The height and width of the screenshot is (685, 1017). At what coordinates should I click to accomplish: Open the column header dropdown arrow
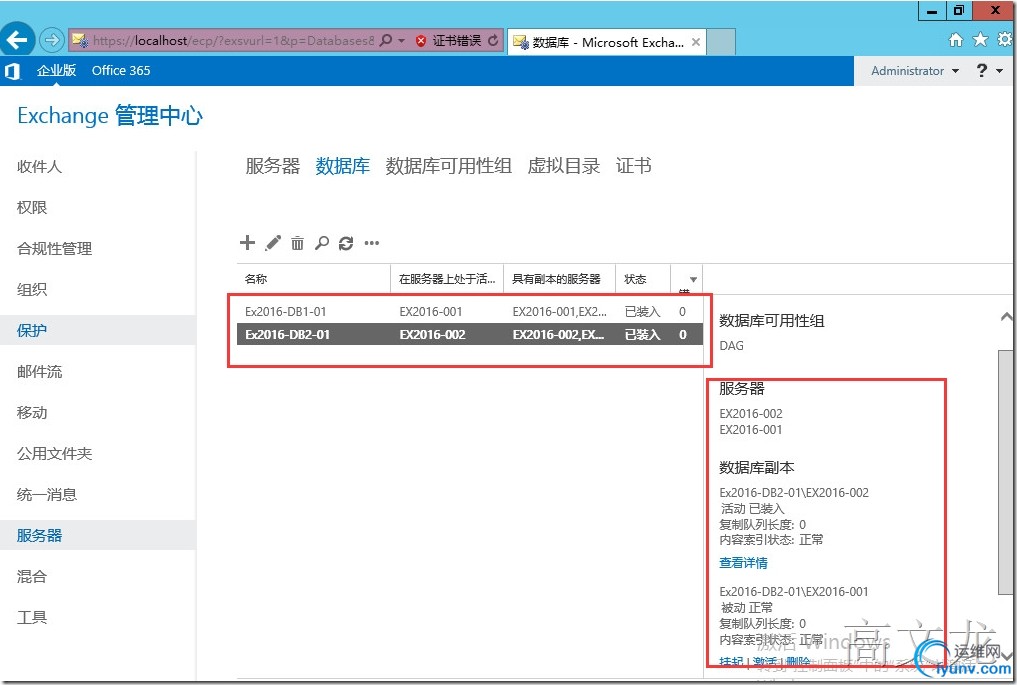(x=693, y=280)
